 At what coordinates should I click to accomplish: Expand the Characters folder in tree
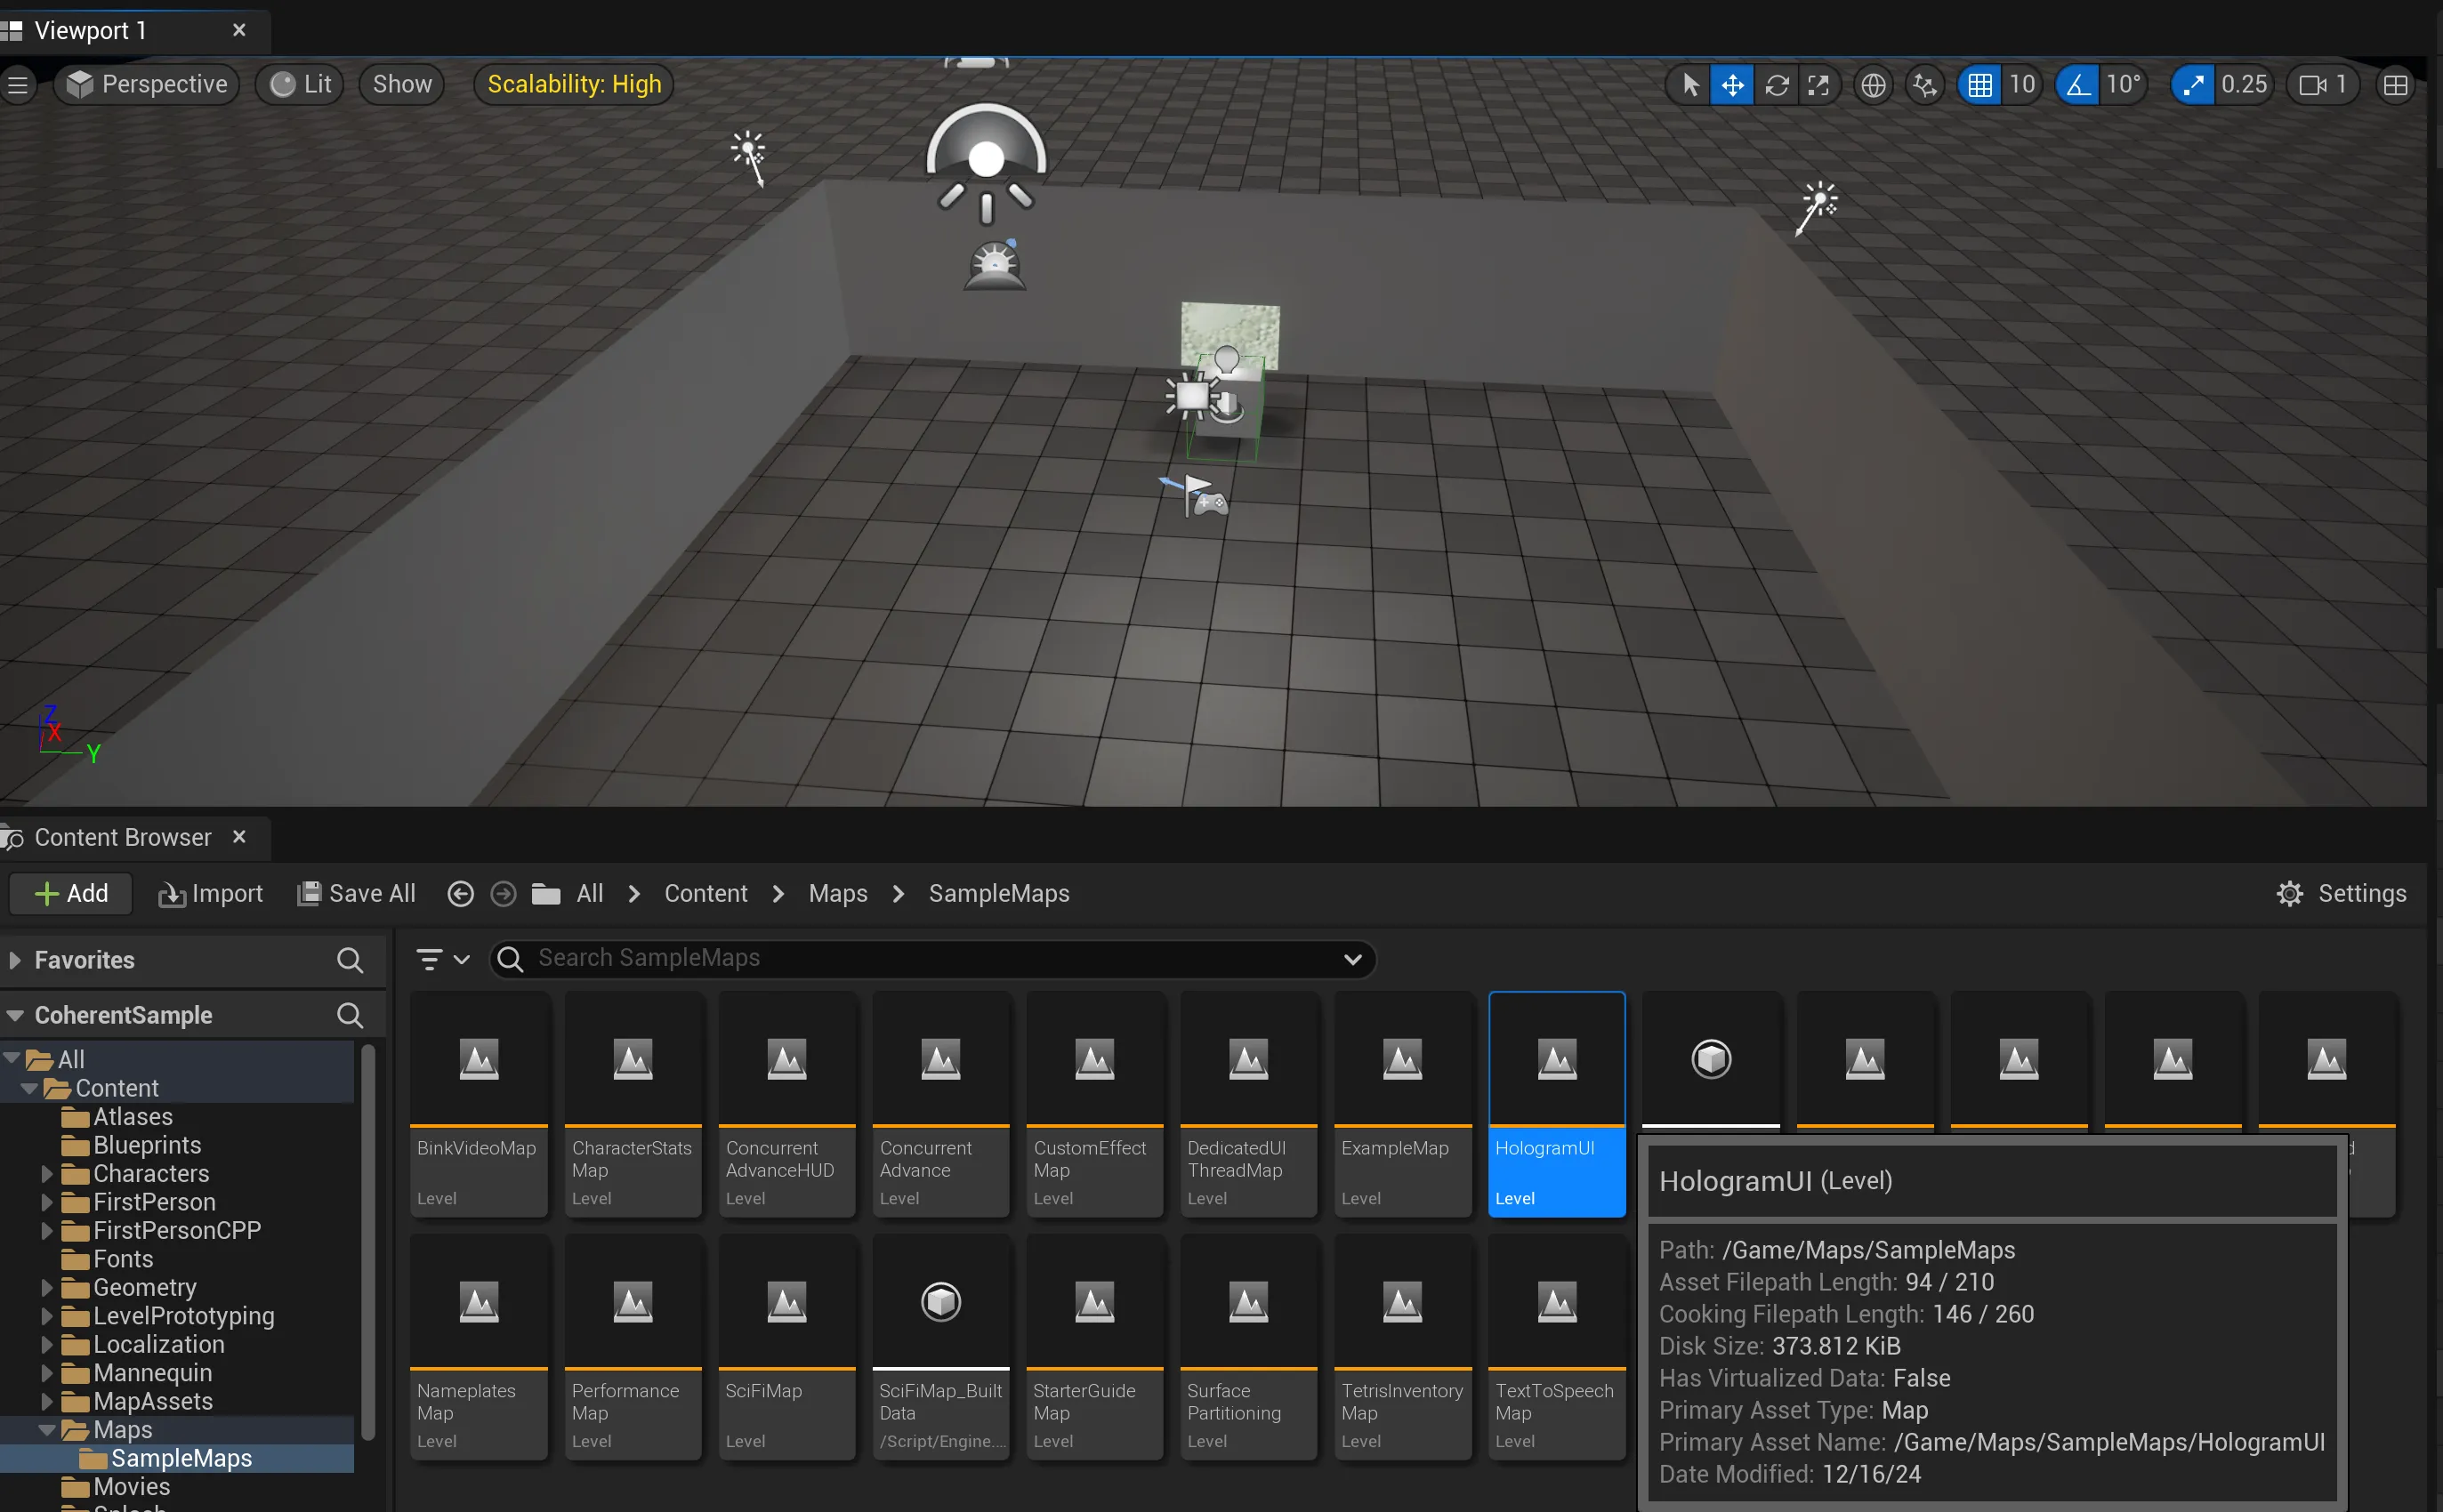point(47,1173)
